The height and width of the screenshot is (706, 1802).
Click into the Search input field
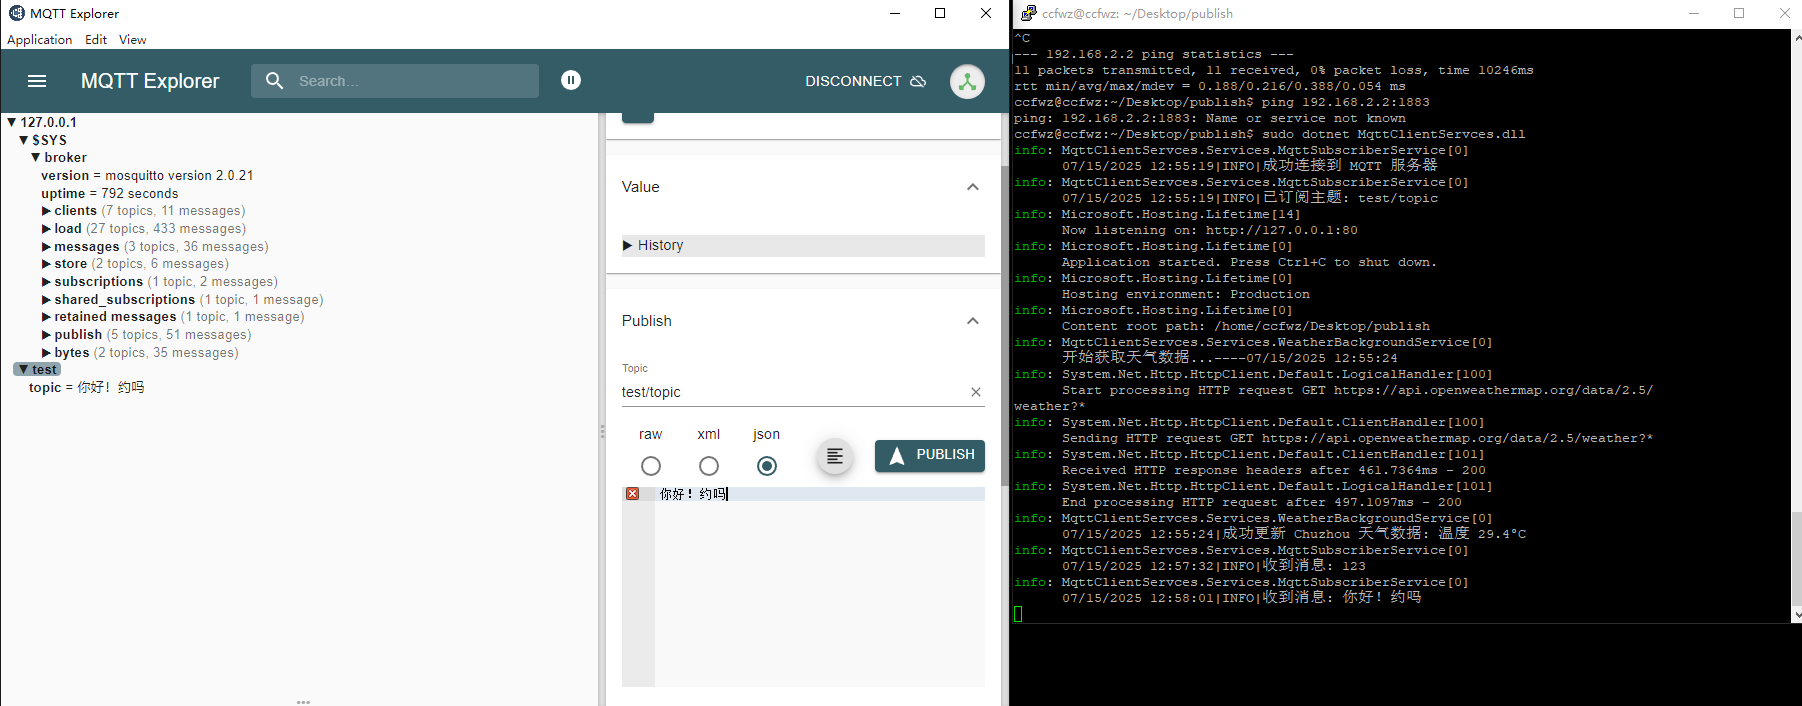(x=415, y=81)
